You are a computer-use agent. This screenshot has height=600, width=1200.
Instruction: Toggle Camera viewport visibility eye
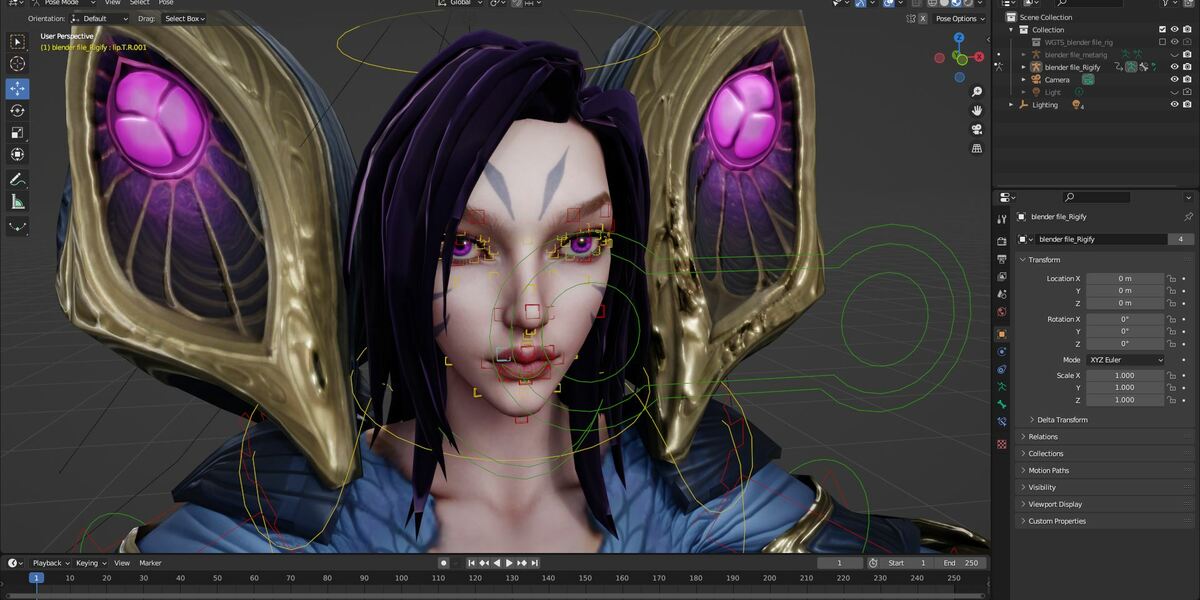tap(1175, 80)
